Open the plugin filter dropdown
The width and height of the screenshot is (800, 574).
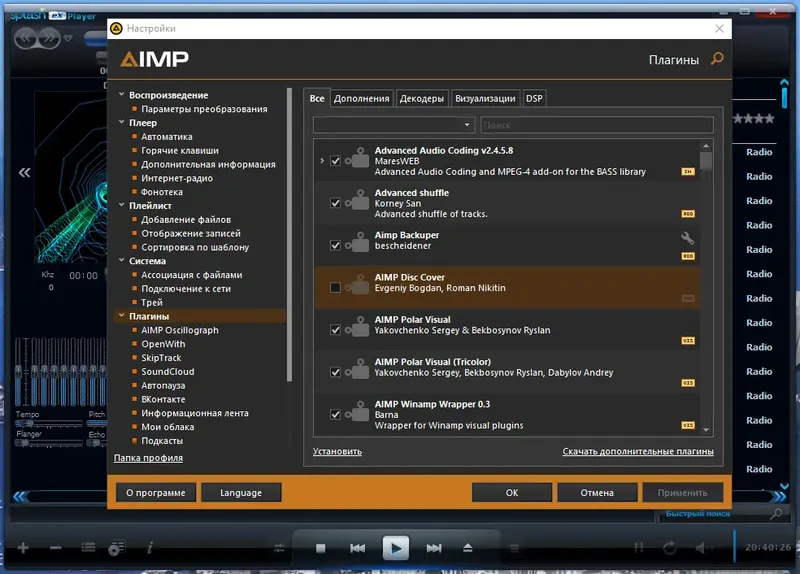click(394, 124)
